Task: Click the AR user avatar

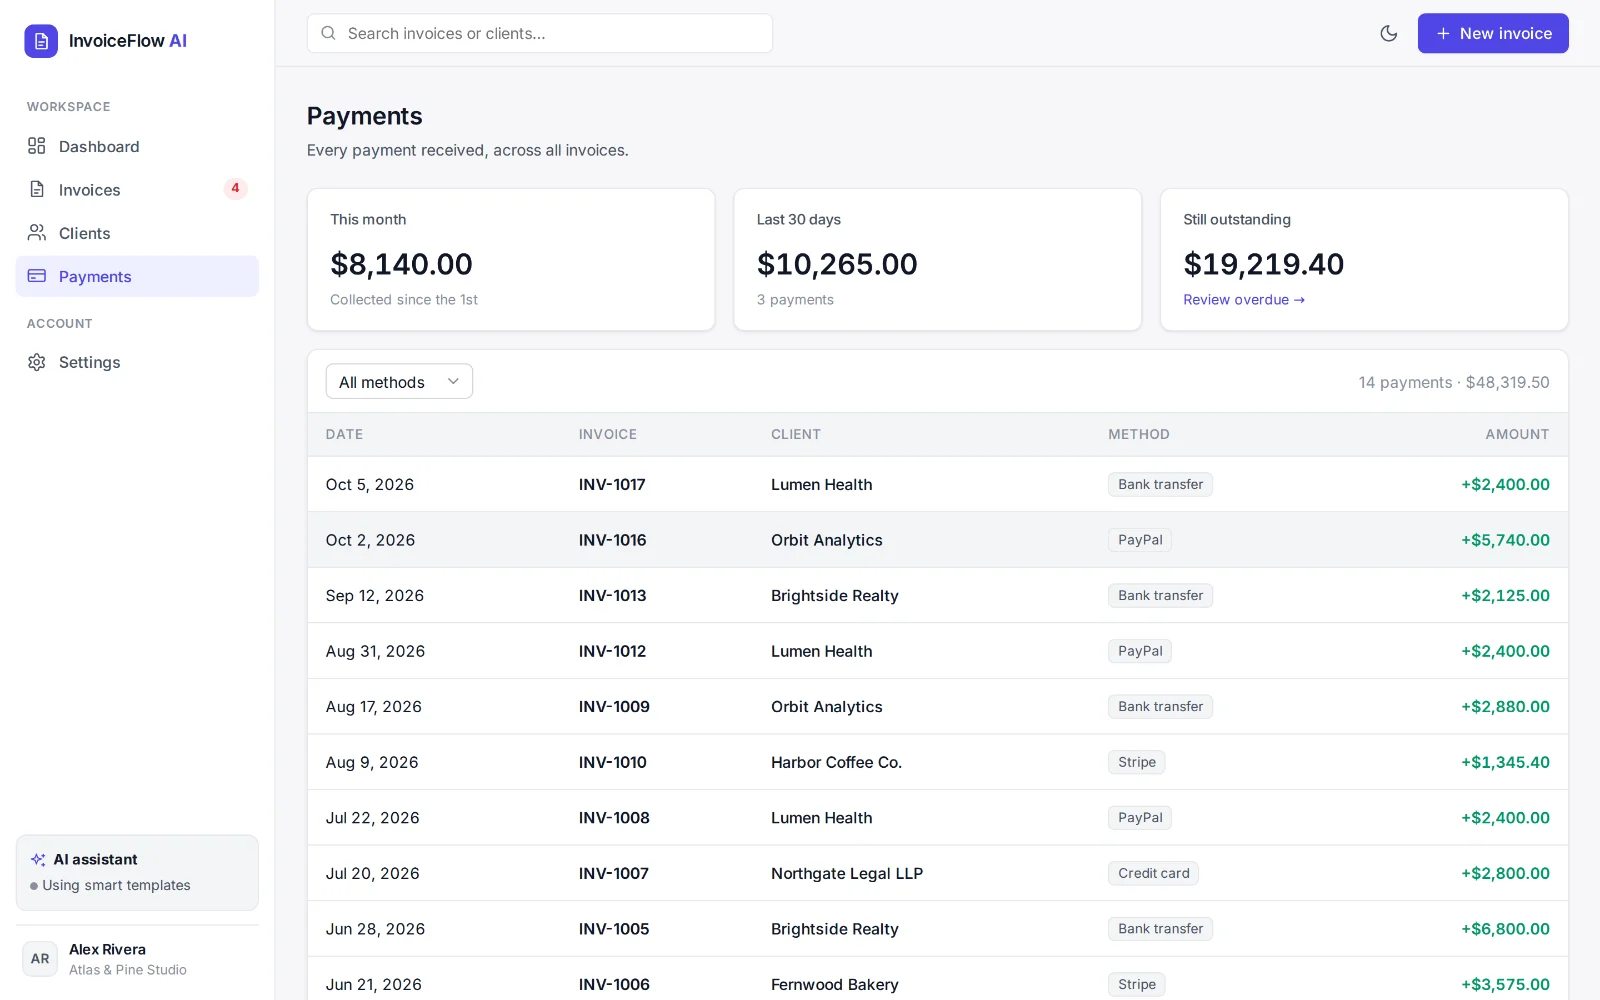Action: pos(40,958)
